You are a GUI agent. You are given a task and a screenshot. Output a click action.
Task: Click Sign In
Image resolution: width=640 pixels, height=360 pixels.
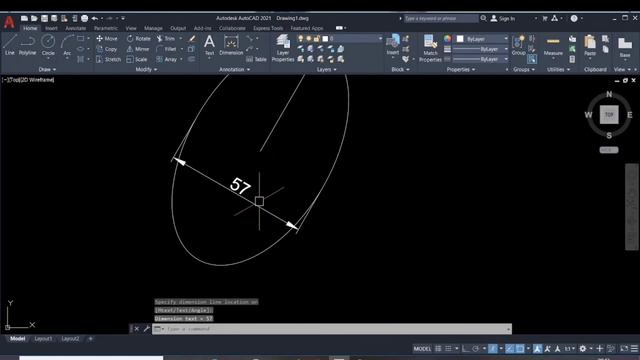502,18
